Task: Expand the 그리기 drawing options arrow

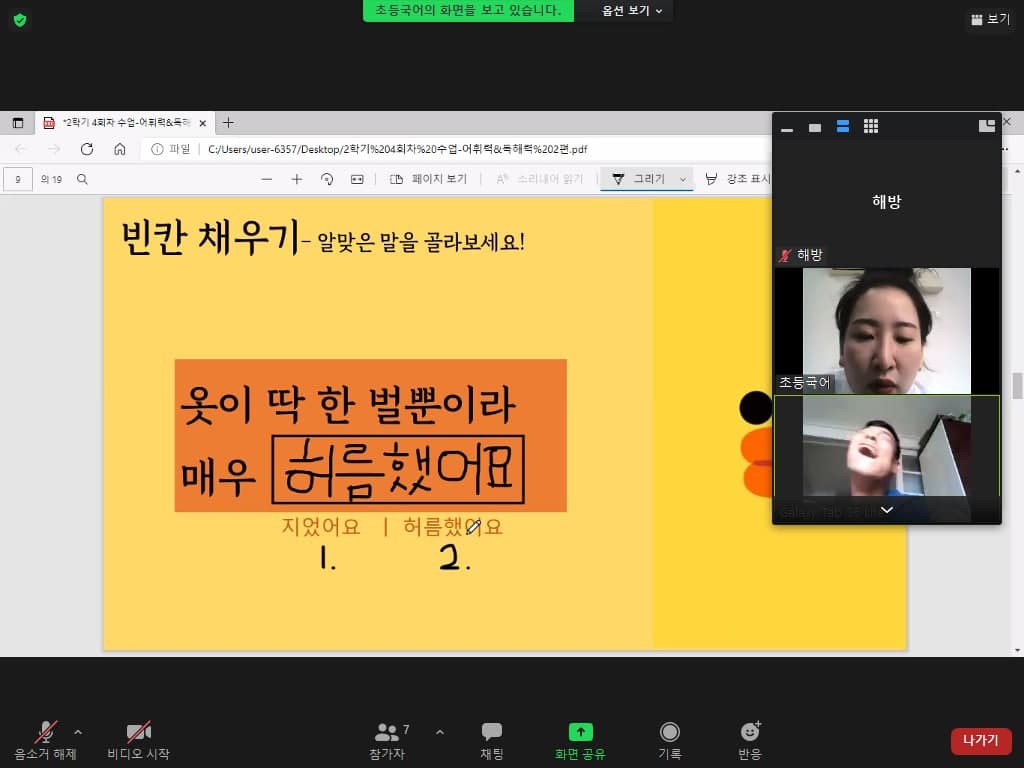Action: tap(683, 180)
